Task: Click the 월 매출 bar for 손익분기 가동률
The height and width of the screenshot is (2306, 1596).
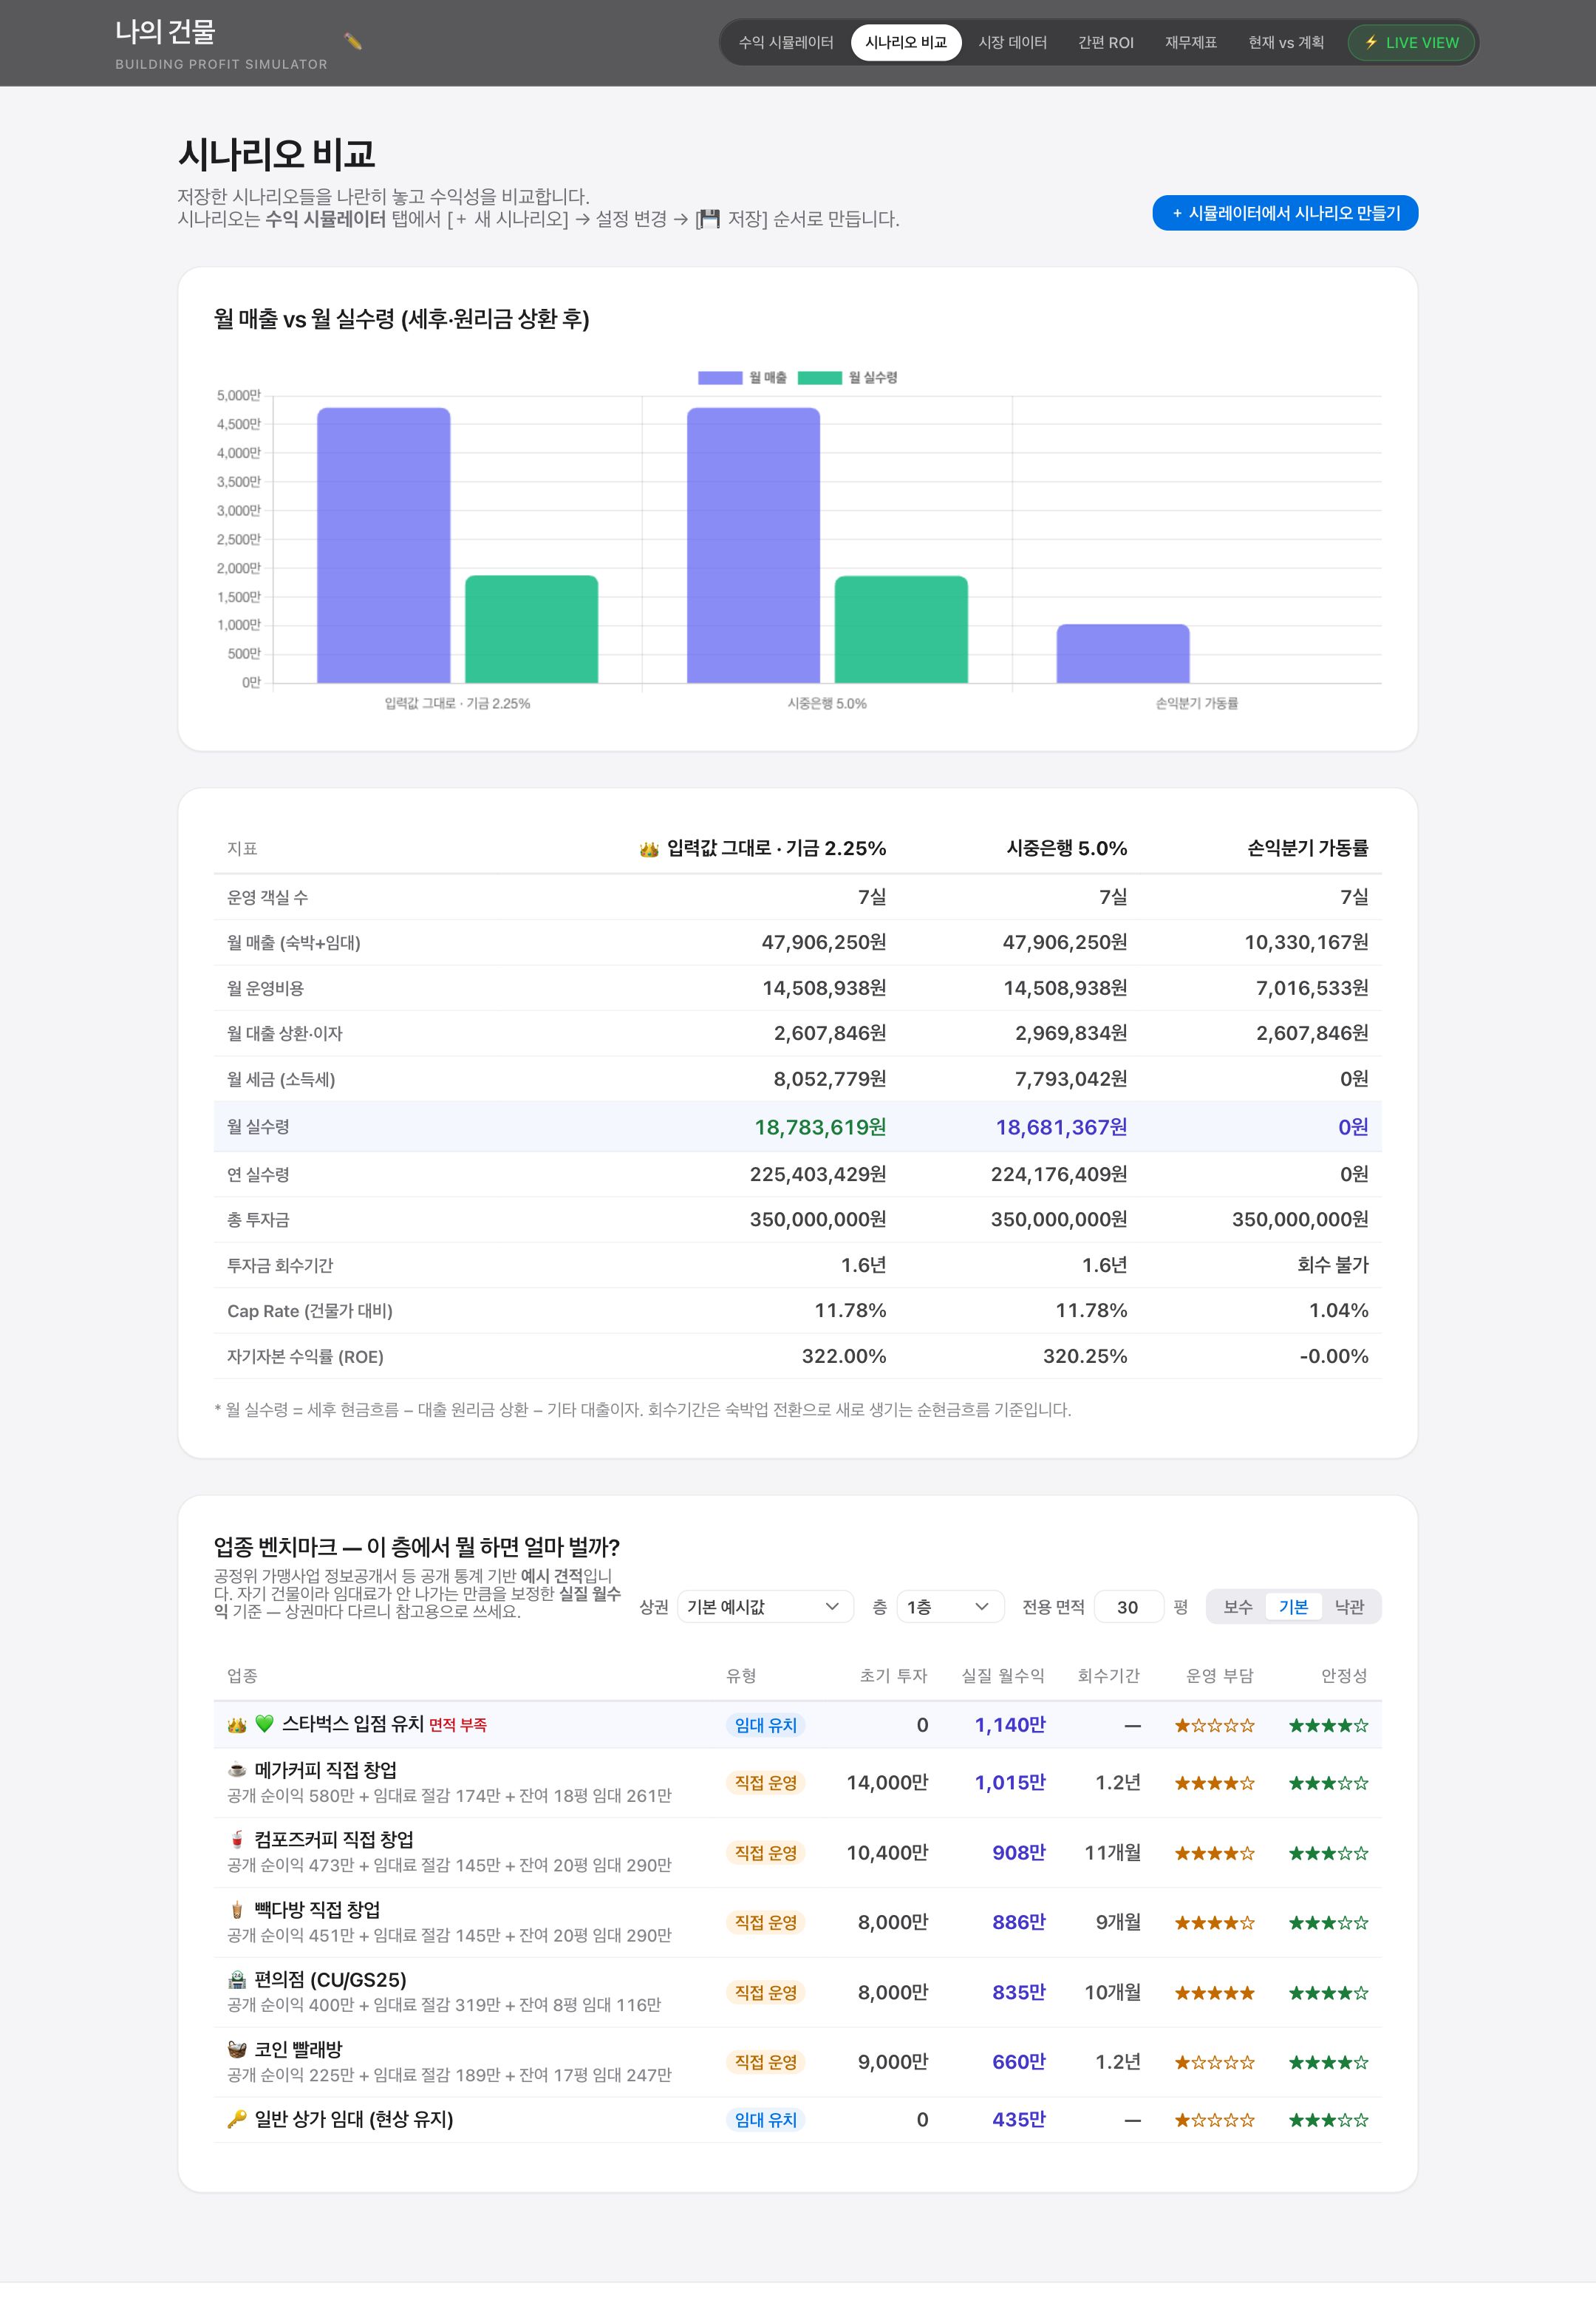Action: 1123,654
